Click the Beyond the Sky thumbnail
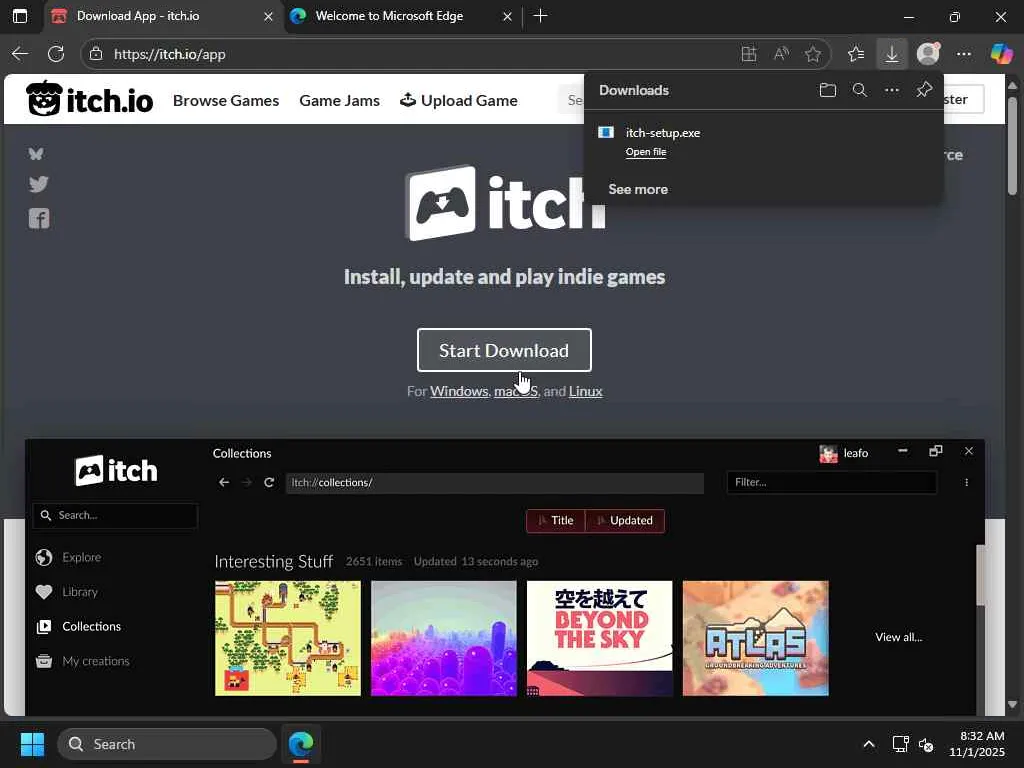Screen dimensions: 1024x768 tap(600, 638)
